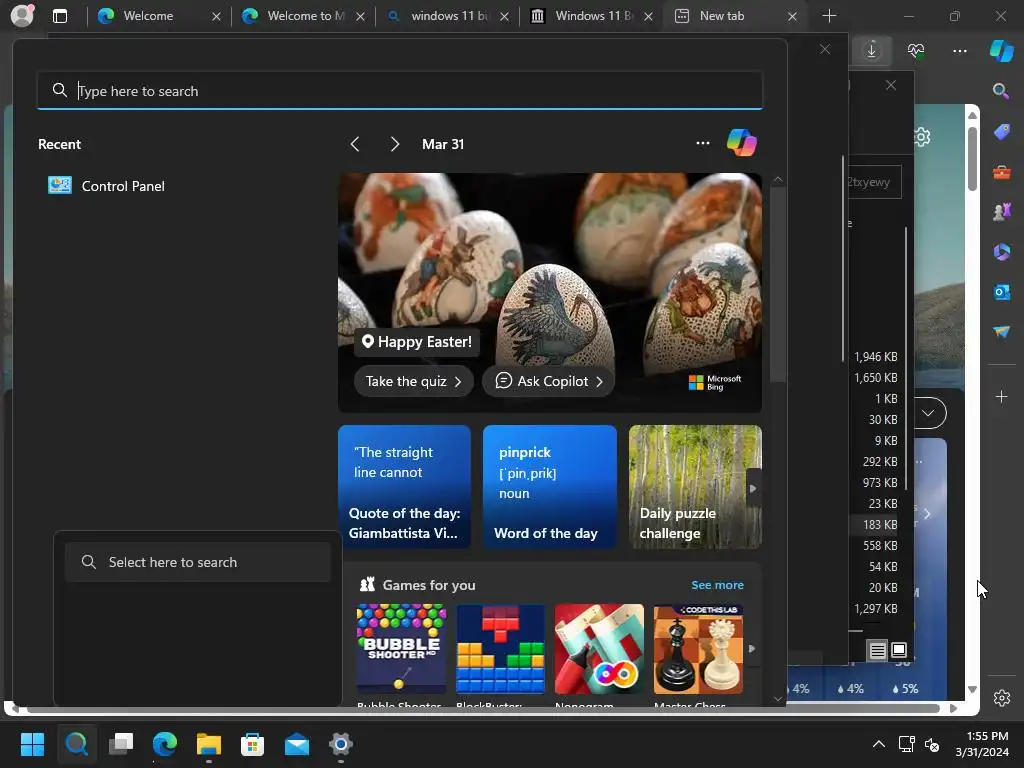
Task: Open a new Edge tab with plus
Action: pyautogui.click(x=829, y=16)
